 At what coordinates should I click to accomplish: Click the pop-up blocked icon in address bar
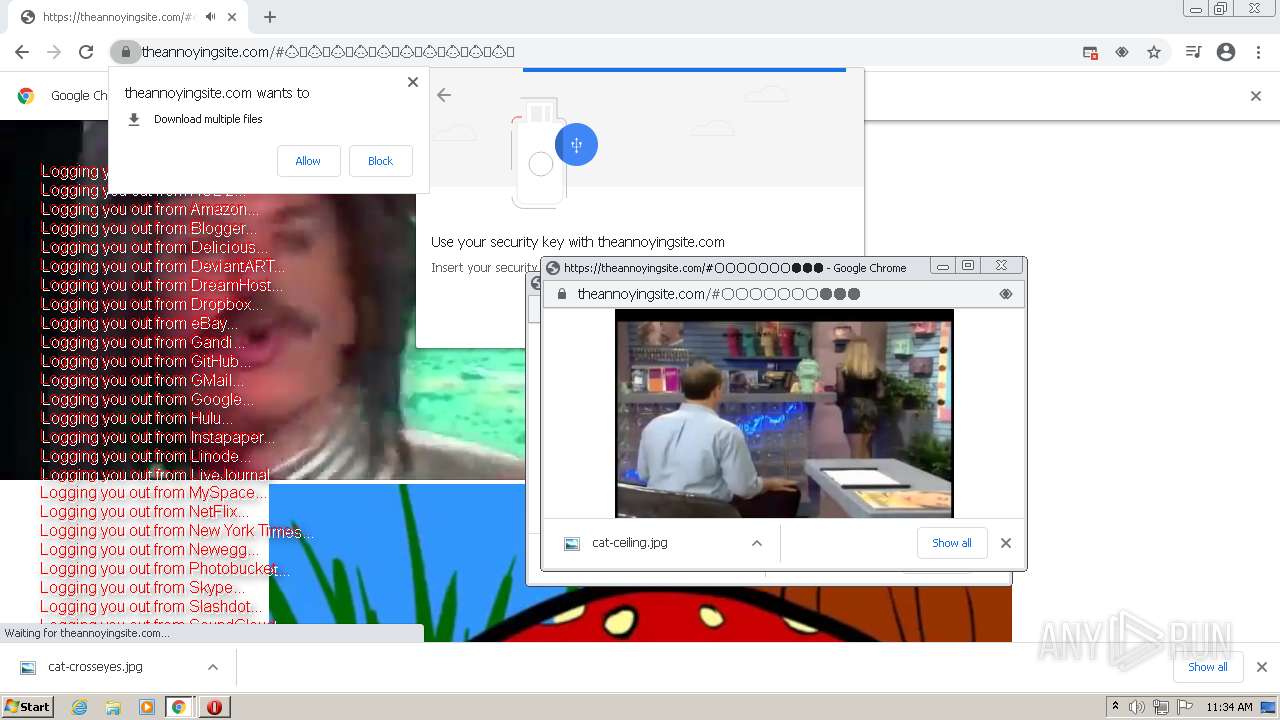(1090, 52)
